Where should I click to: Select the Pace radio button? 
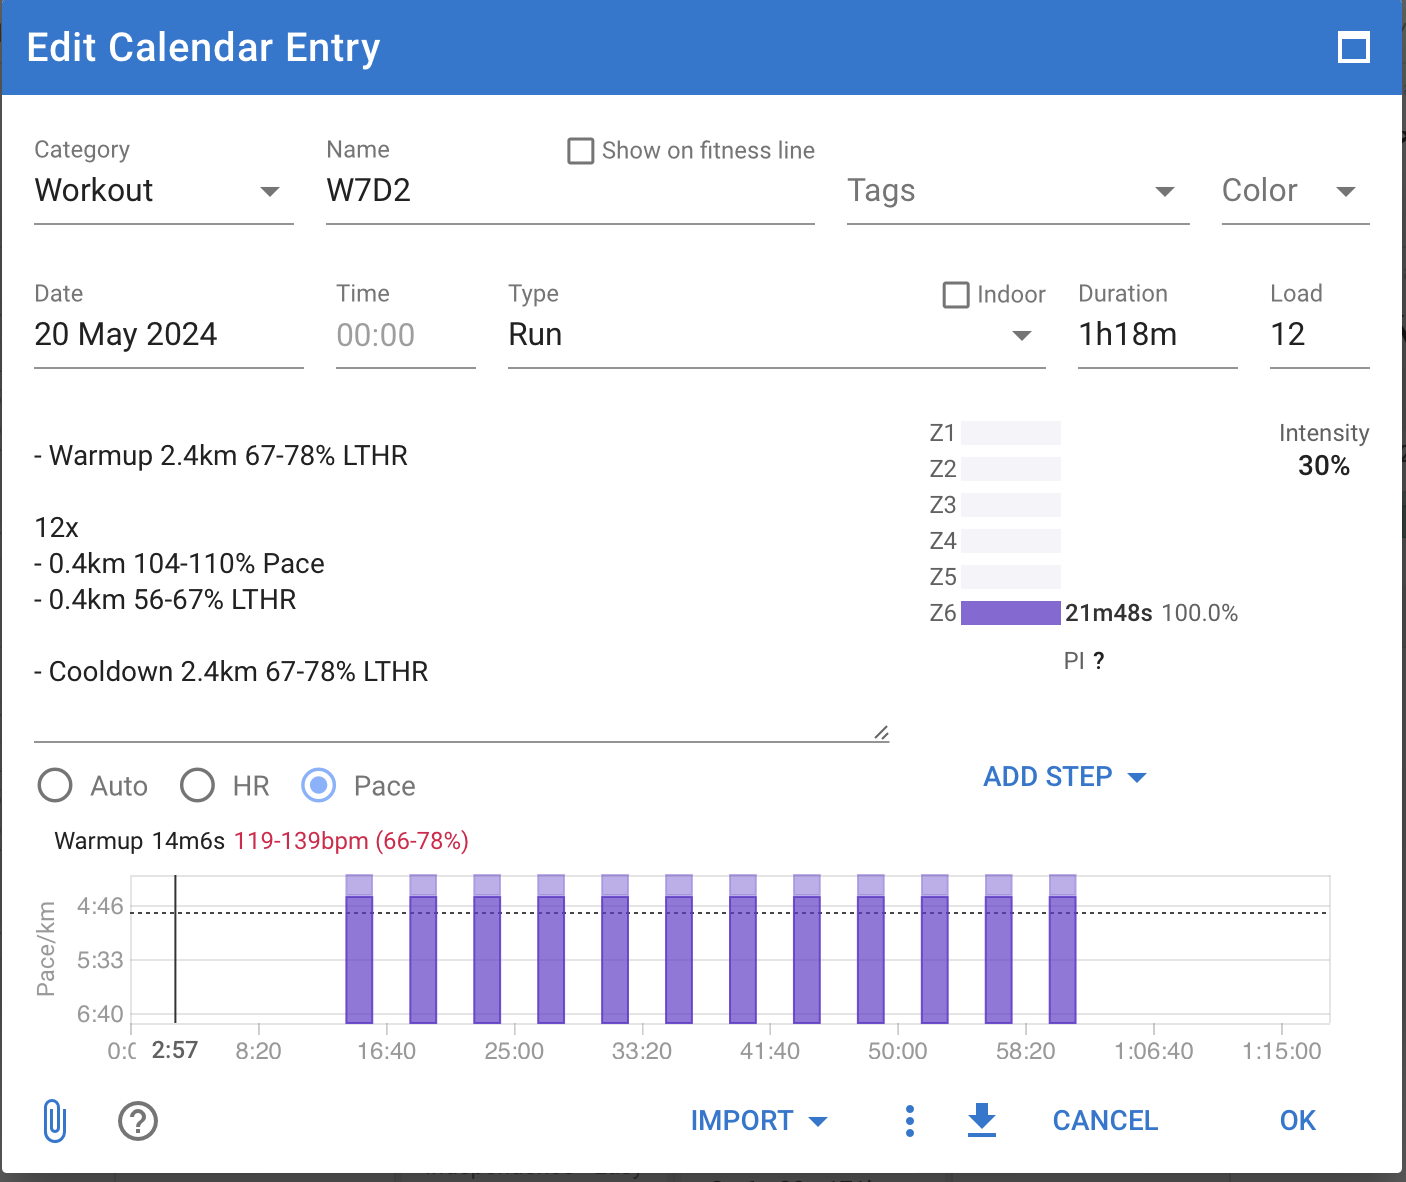[319, 785]
